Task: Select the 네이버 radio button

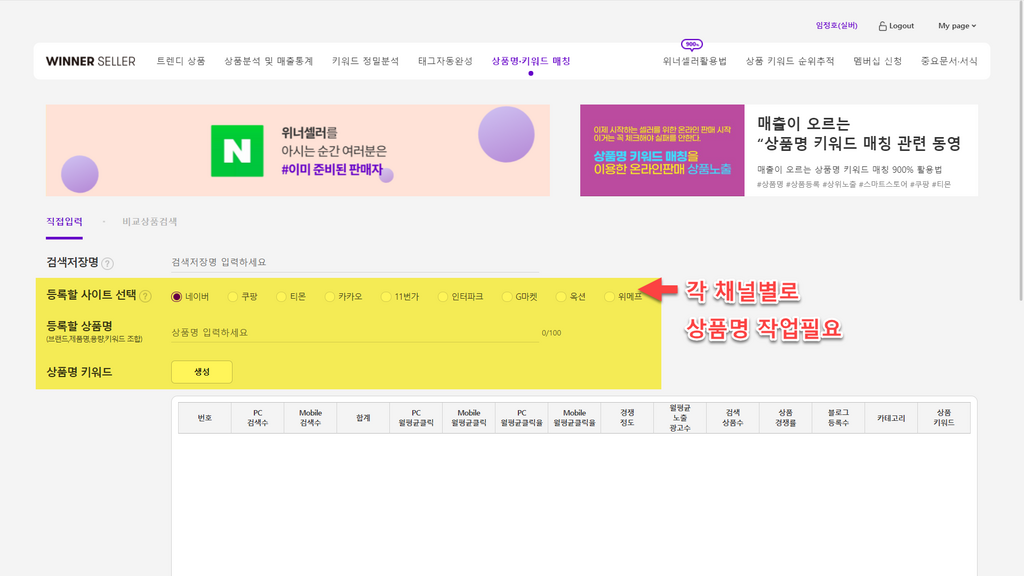Action: [176, 296]
